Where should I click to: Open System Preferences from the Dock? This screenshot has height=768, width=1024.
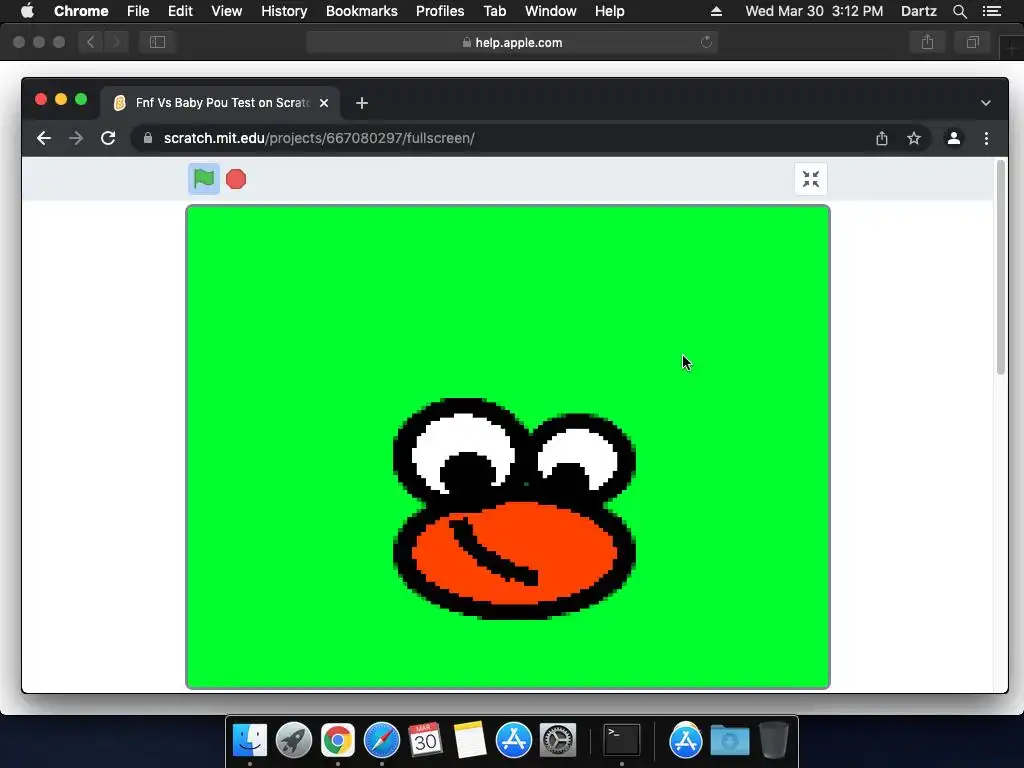(557, 740)
